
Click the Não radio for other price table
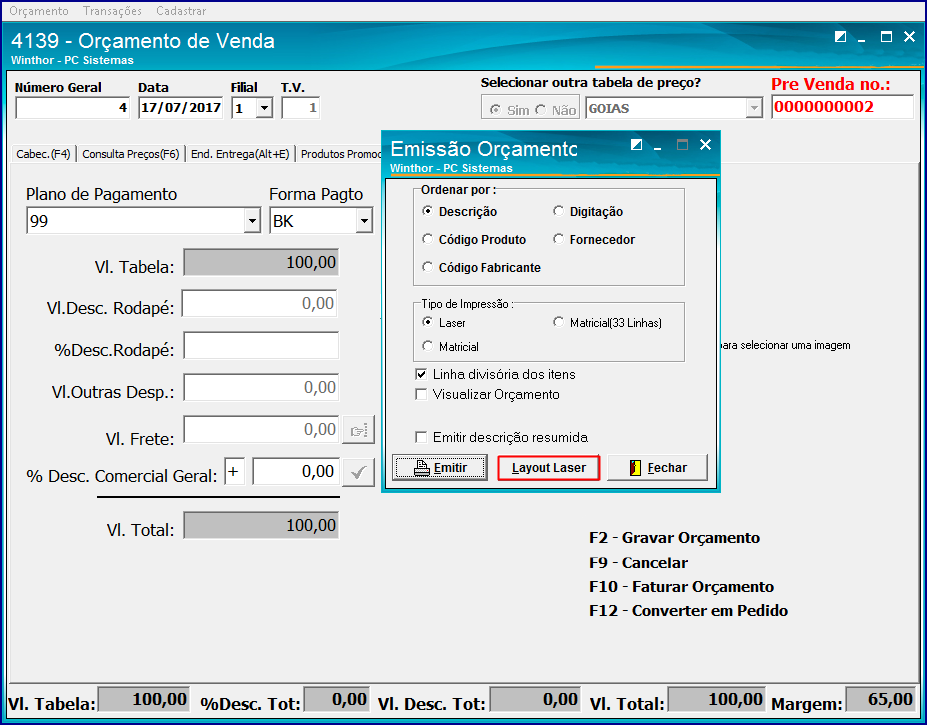tap(556, 110)
